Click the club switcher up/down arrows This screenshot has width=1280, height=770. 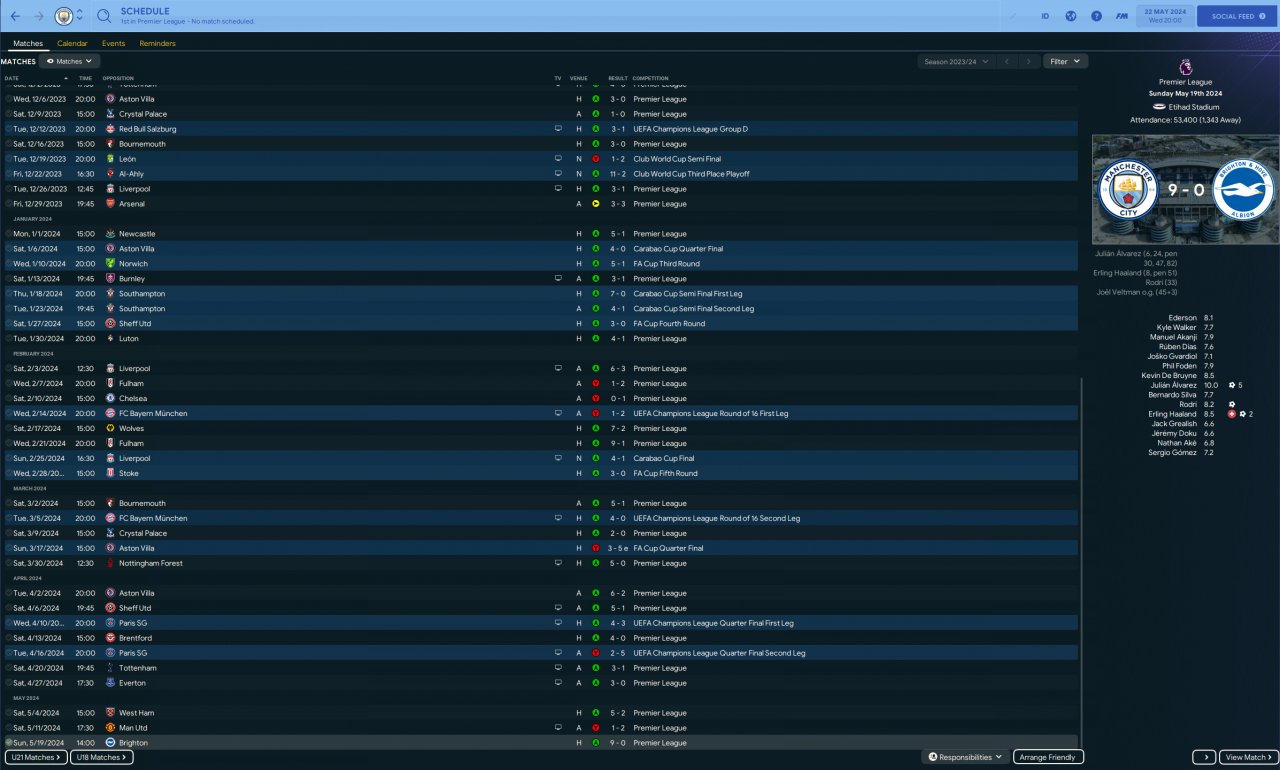[x=80, y=16]
